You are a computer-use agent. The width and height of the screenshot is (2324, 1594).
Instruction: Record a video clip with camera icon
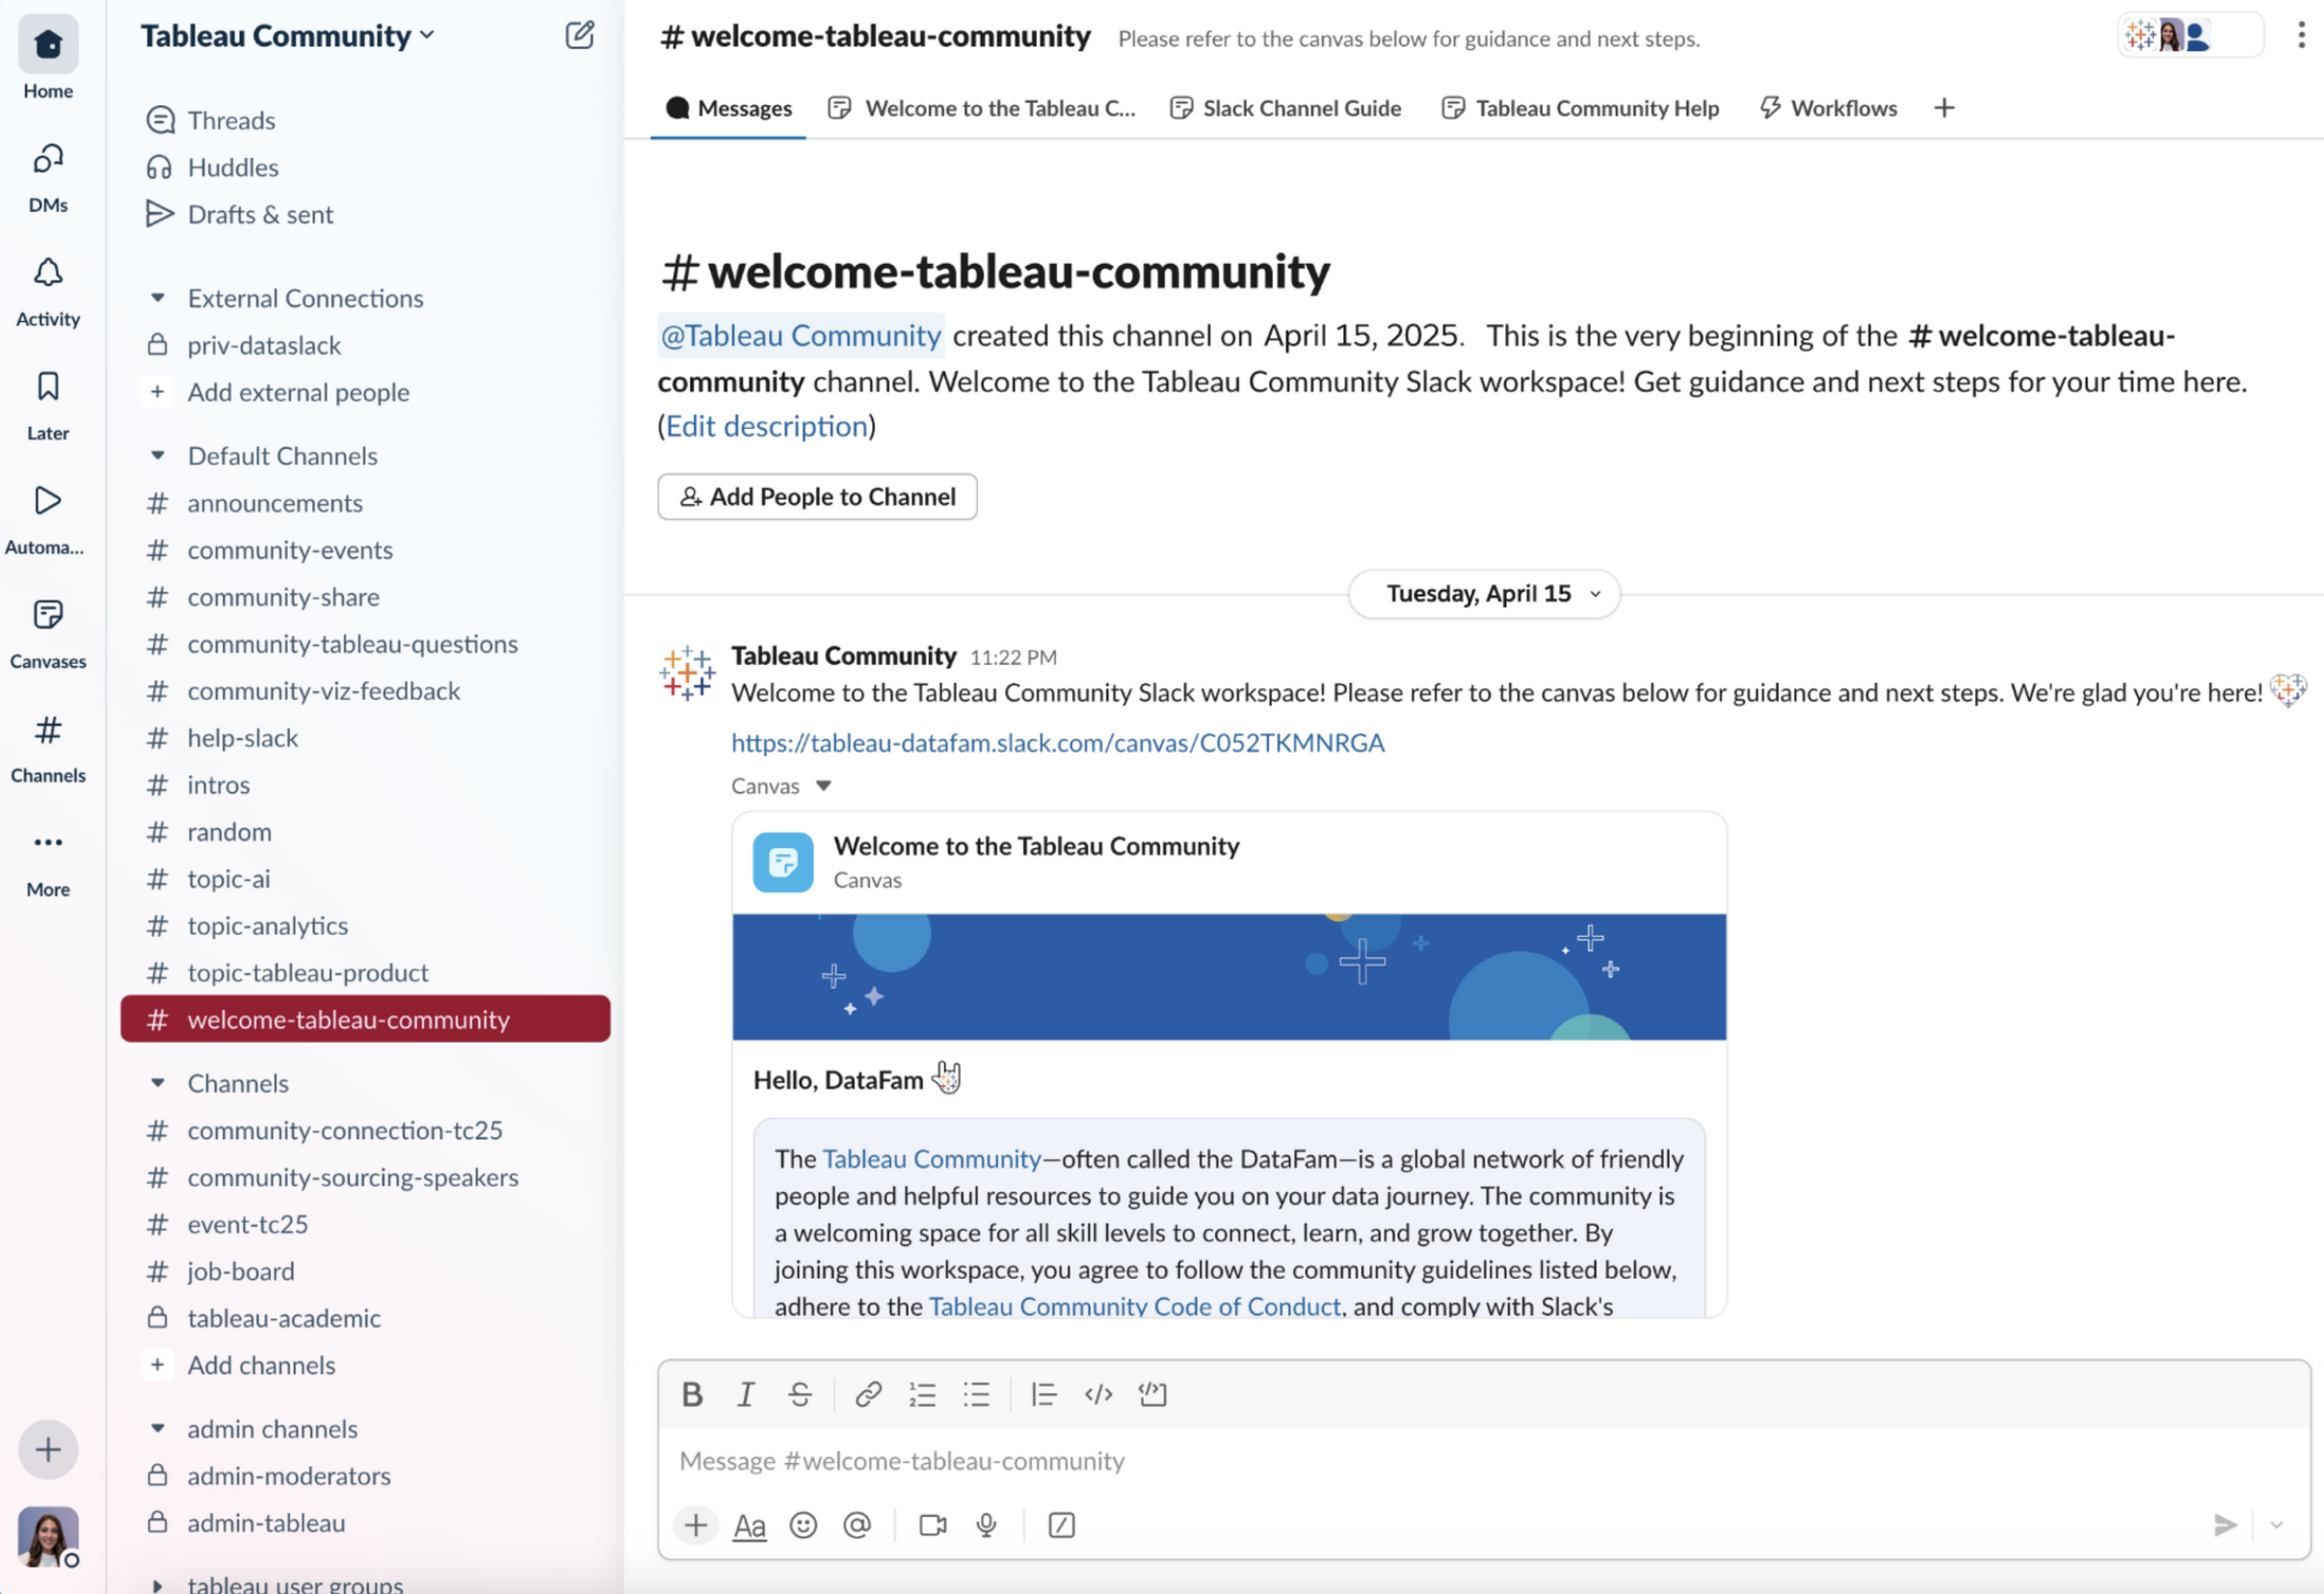tap(932, 1525)
